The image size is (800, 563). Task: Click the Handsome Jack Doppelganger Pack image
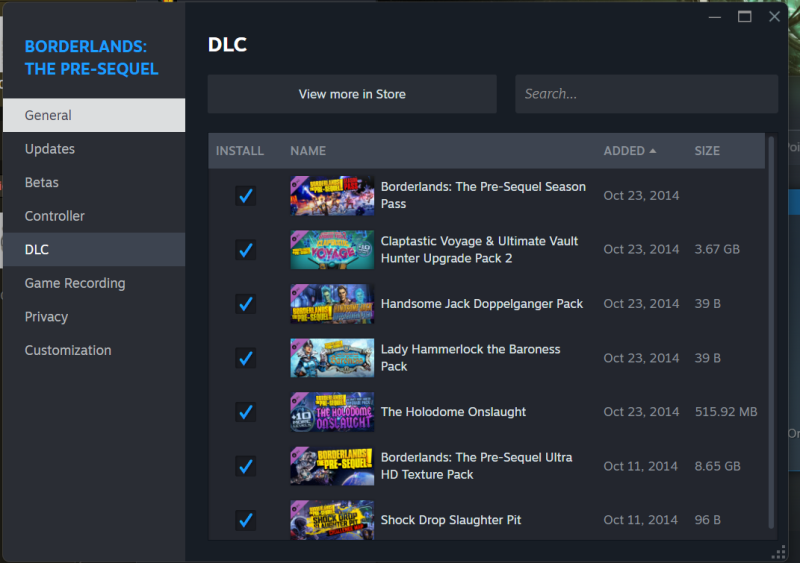tap(332, 304)
